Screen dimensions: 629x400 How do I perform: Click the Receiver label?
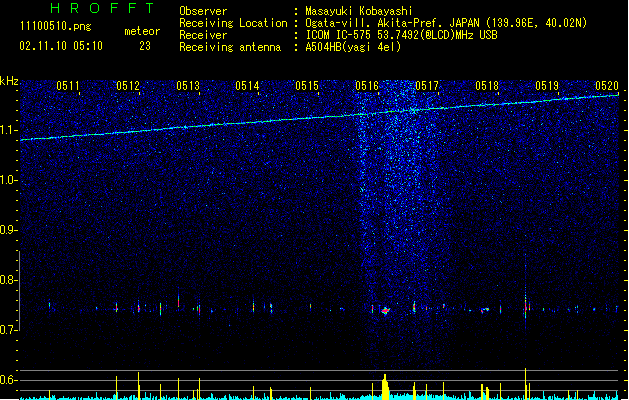pyautogui.click(x=203, y=35)
